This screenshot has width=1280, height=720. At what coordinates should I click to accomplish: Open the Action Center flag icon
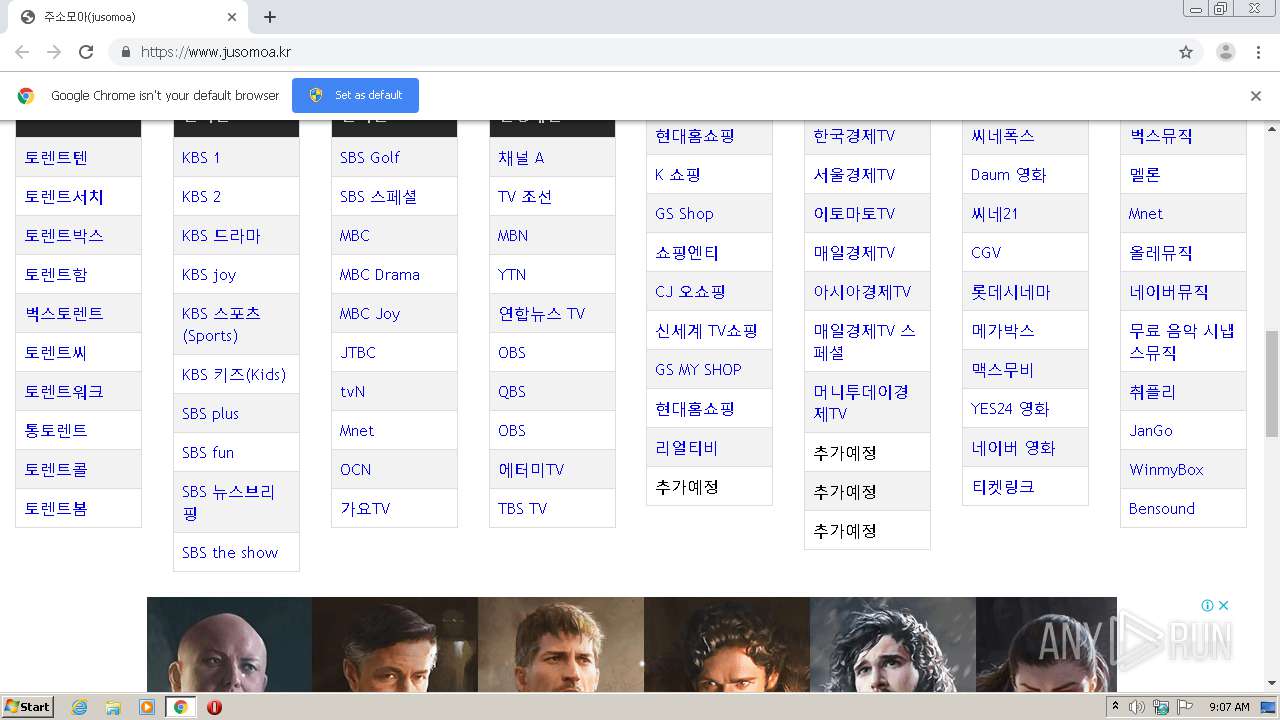pos(1185,707)
